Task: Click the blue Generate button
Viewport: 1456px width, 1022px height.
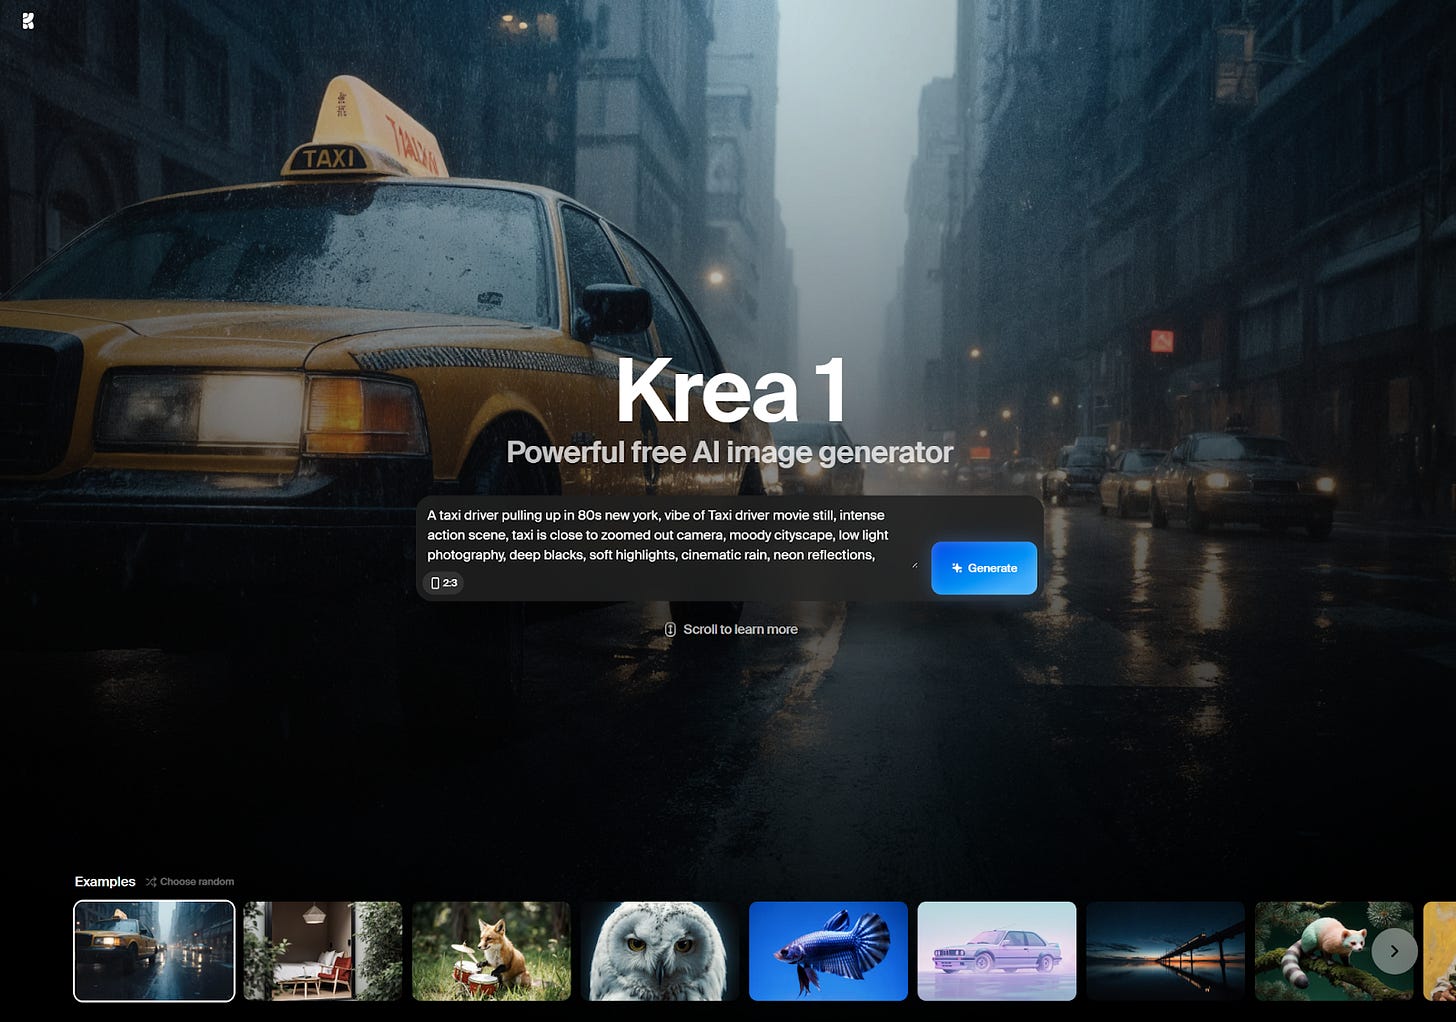Action: coord(984,568)
